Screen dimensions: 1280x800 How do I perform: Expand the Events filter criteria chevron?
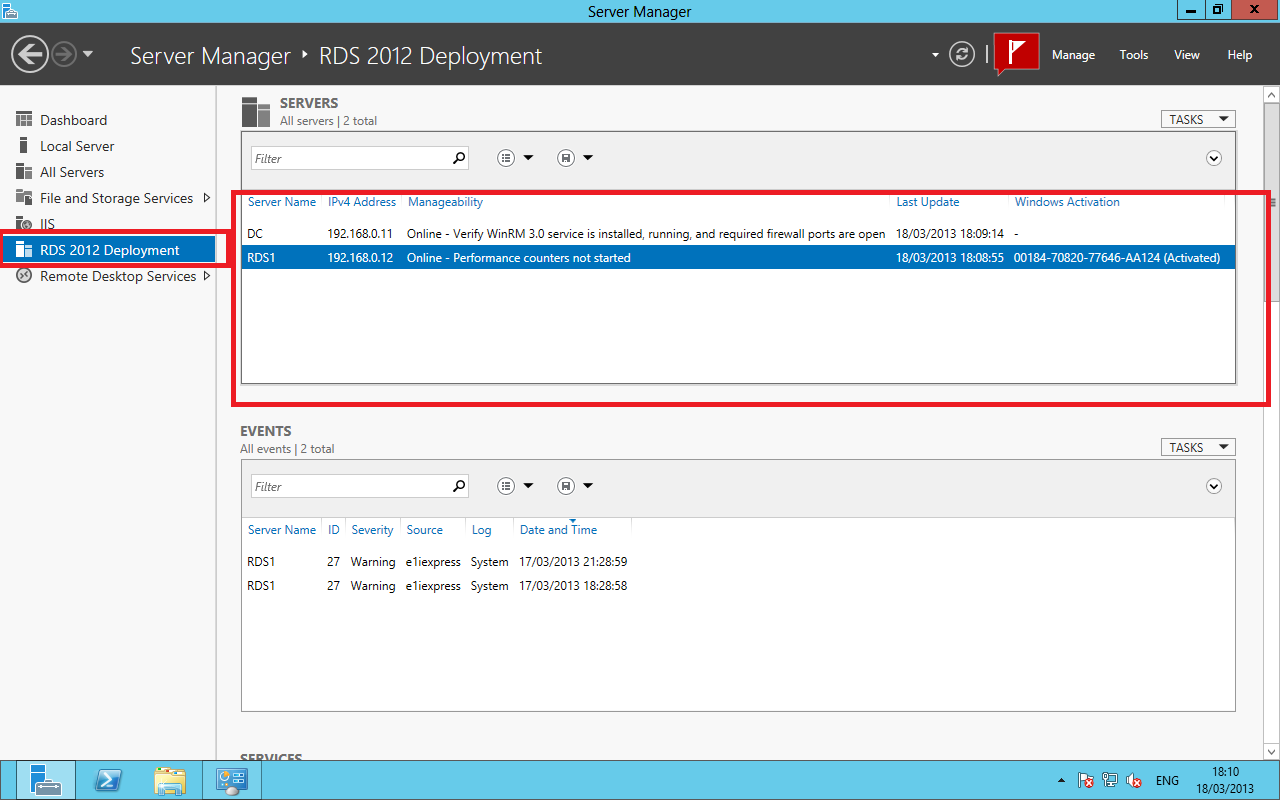[x=1214, y=486]
